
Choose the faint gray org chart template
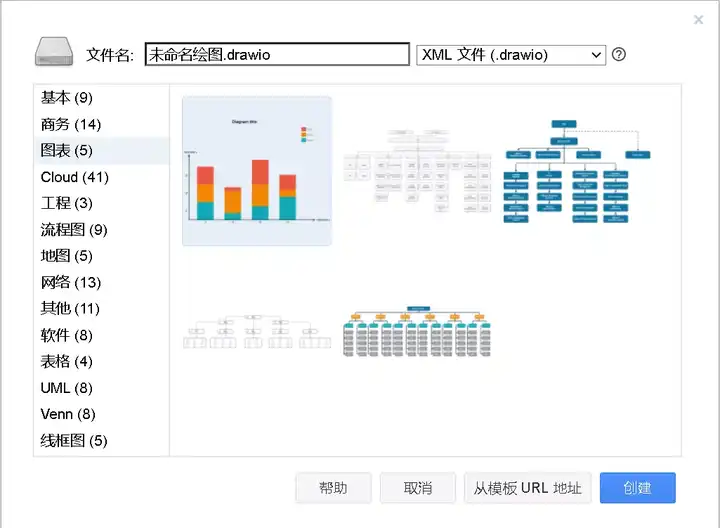pos(417,171)
